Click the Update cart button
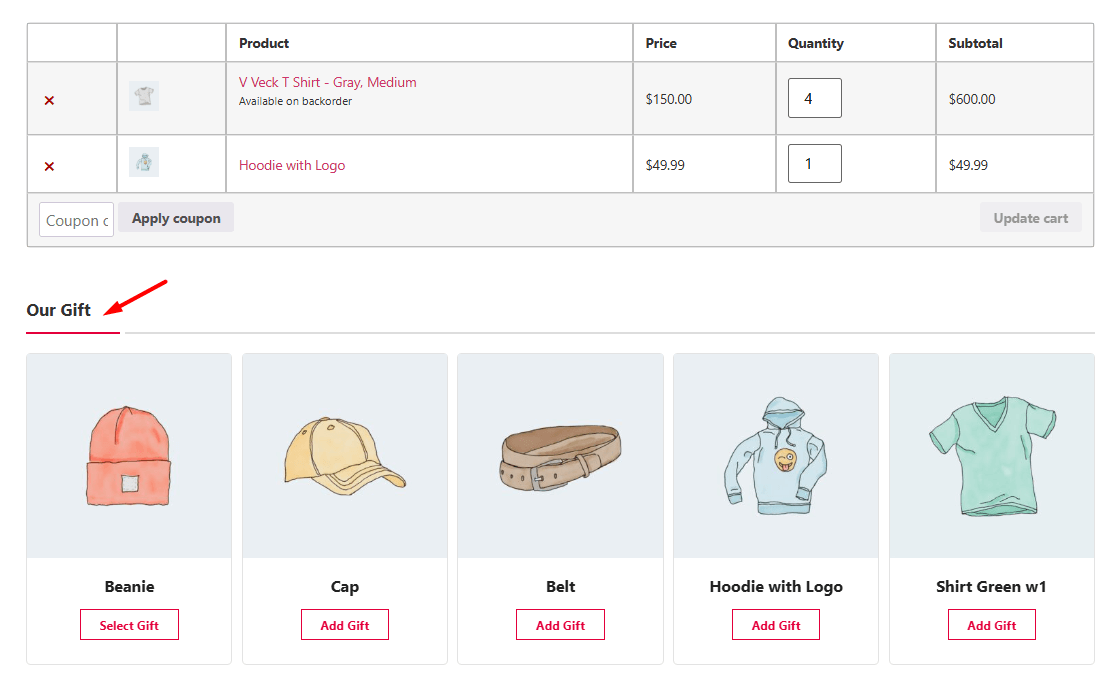 point(1031,218)
